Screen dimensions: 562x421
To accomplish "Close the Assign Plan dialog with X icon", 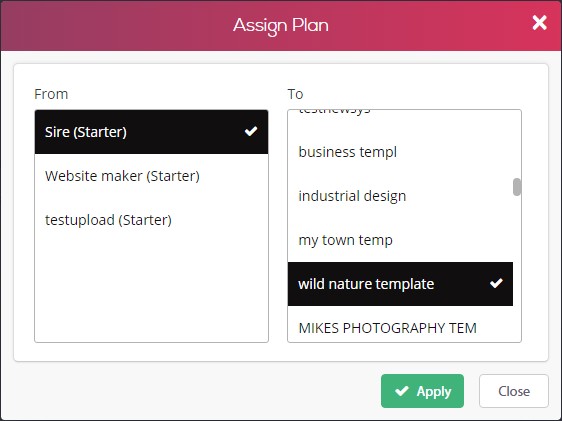I will click(539, 23).
